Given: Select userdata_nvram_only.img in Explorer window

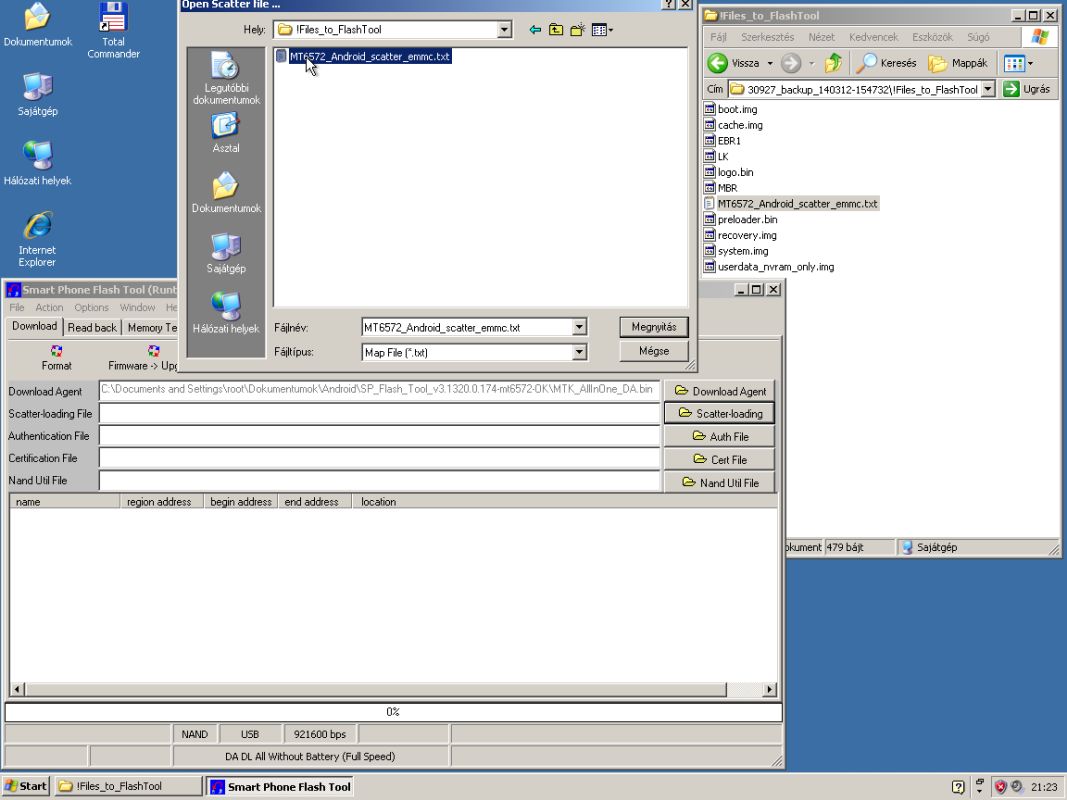Looking at the screenshot, I should (x=769, y=267).
